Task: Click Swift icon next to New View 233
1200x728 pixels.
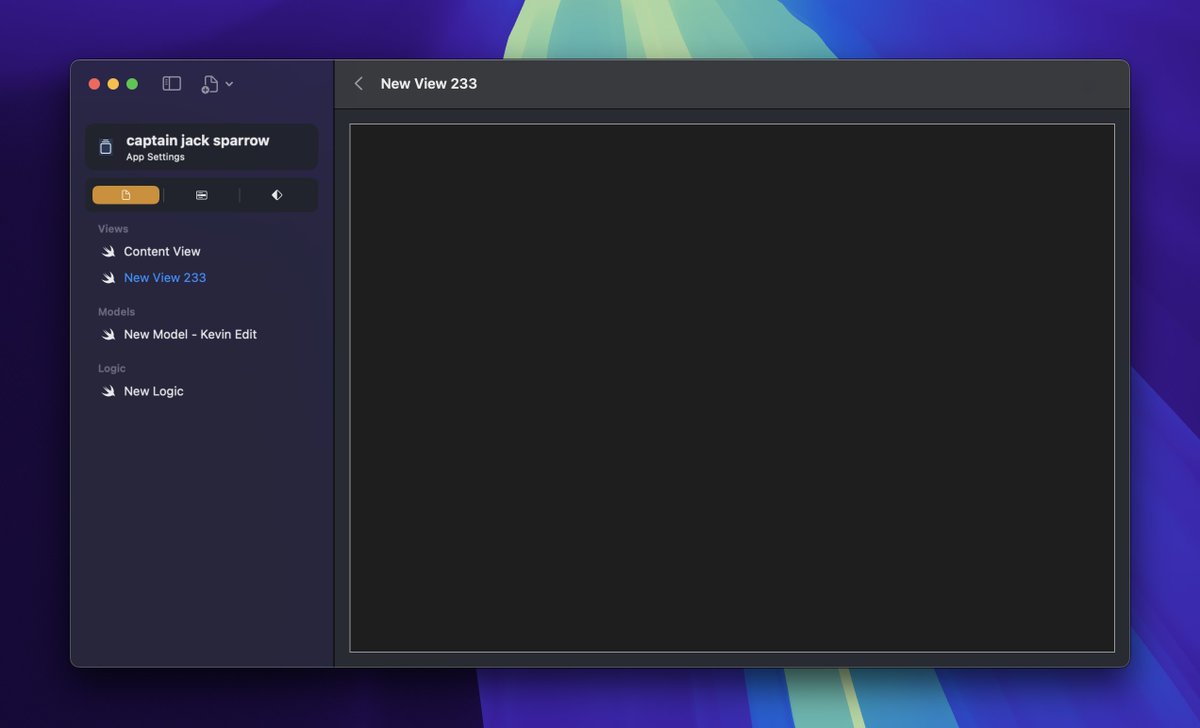Action: (x=108, y=278)
